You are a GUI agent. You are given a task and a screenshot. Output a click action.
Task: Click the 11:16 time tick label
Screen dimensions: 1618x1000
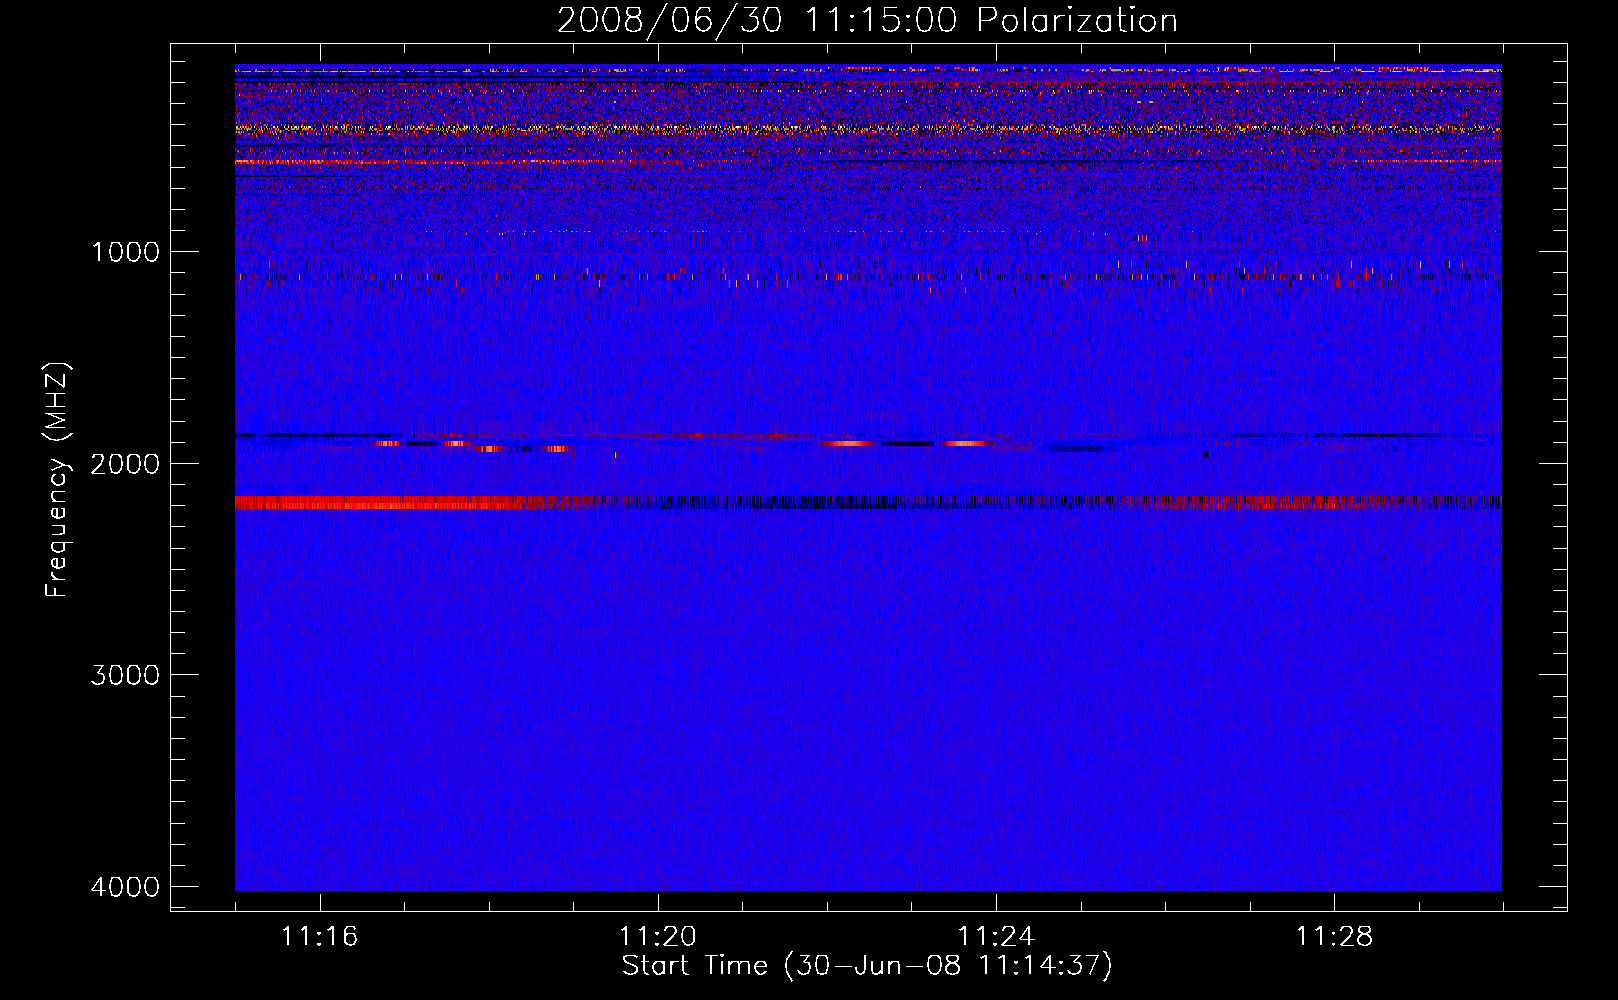(x=319, y=937)
